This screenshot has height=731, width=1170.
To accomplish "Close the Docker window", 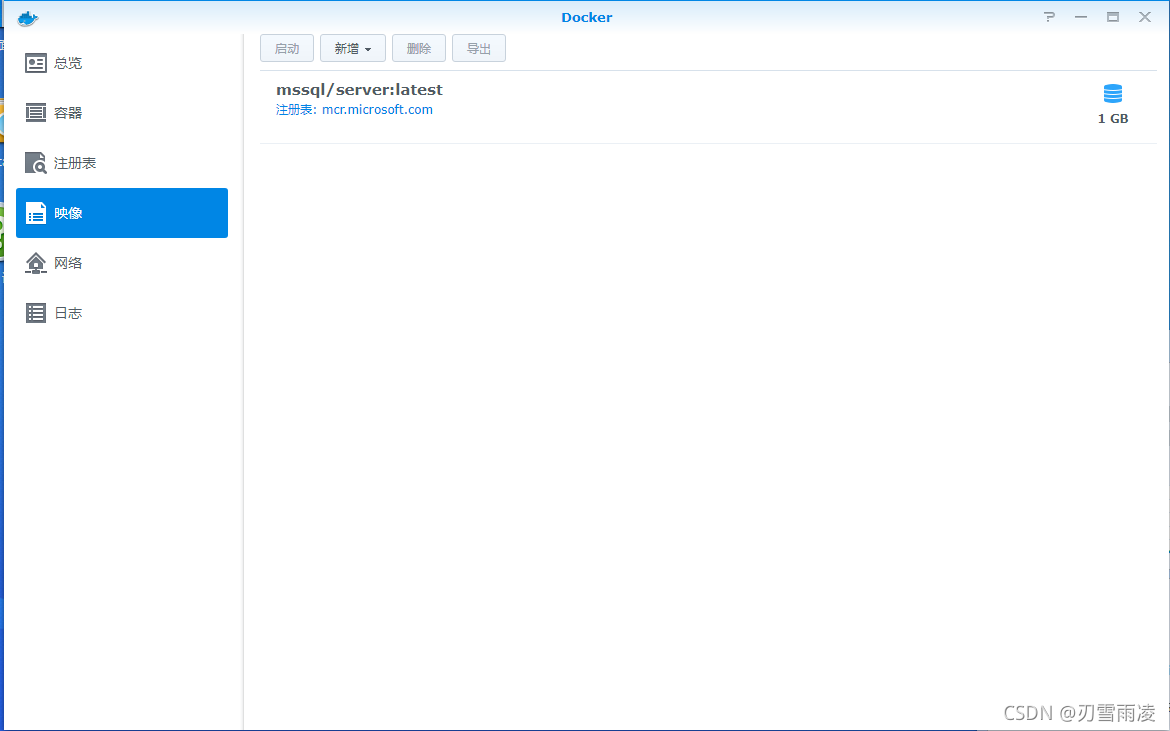I will pyautogui.click(x=1145, y=17).
